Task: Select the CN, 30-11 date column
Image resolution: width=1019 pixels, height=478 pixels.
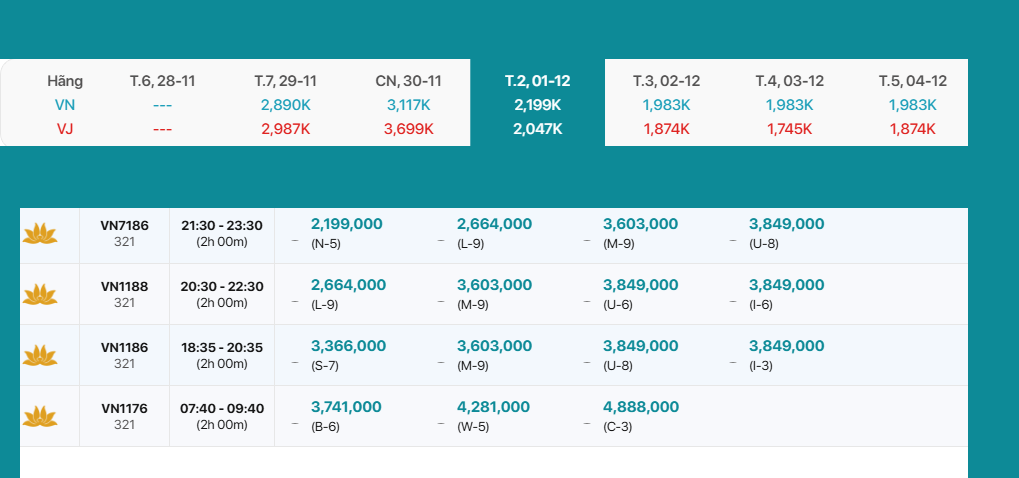Action: [x=408, y=81]
